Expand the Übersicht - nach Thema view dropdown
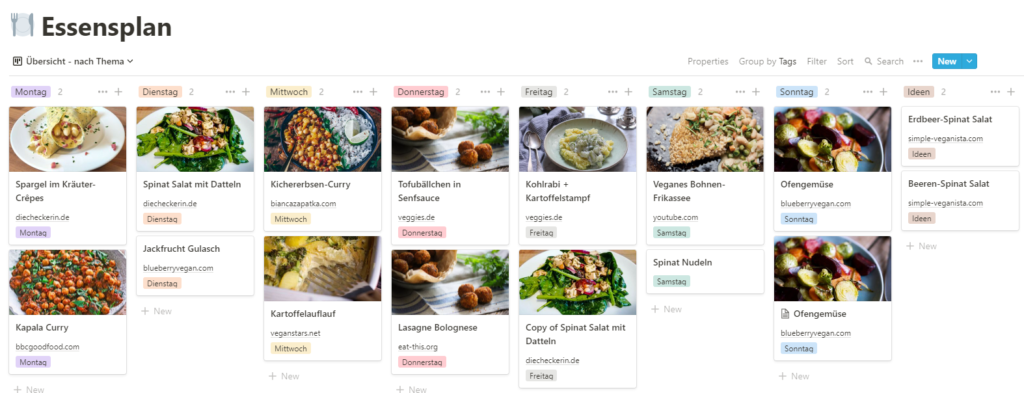Viewport: 1024px width, 393px height. tap(73, 61)
